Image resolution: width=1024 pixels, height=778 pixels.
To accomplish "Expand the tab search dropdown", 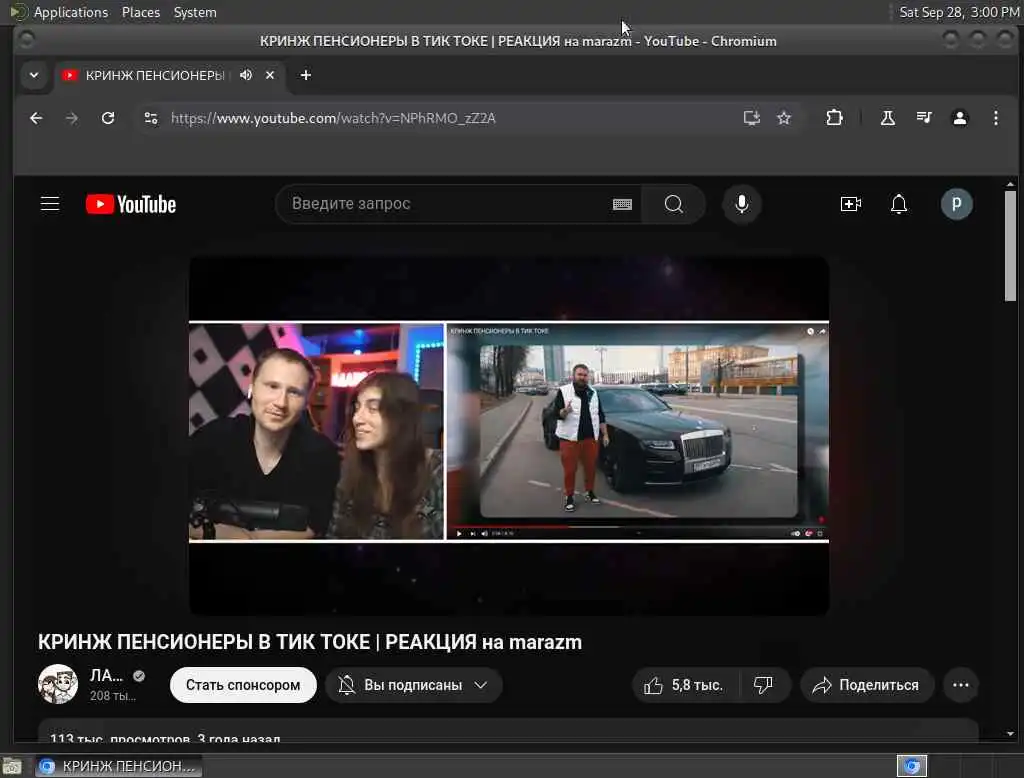I will (x=34, y=75).
